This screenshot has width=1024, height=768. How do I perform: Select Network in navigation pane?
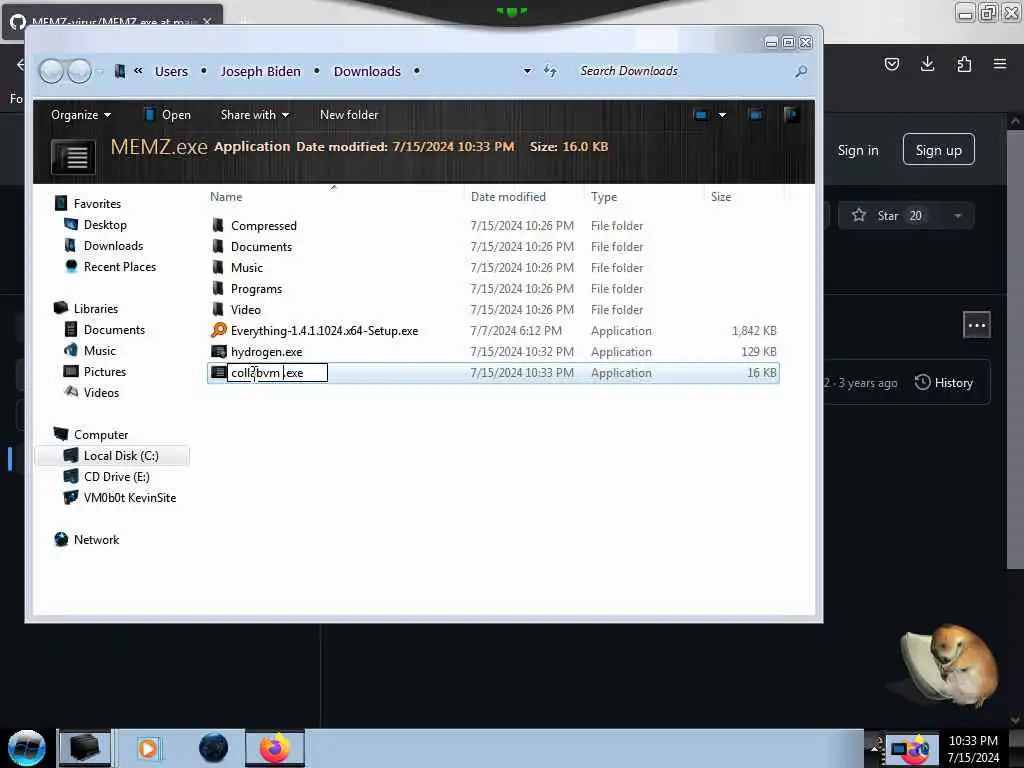(96, 539)
